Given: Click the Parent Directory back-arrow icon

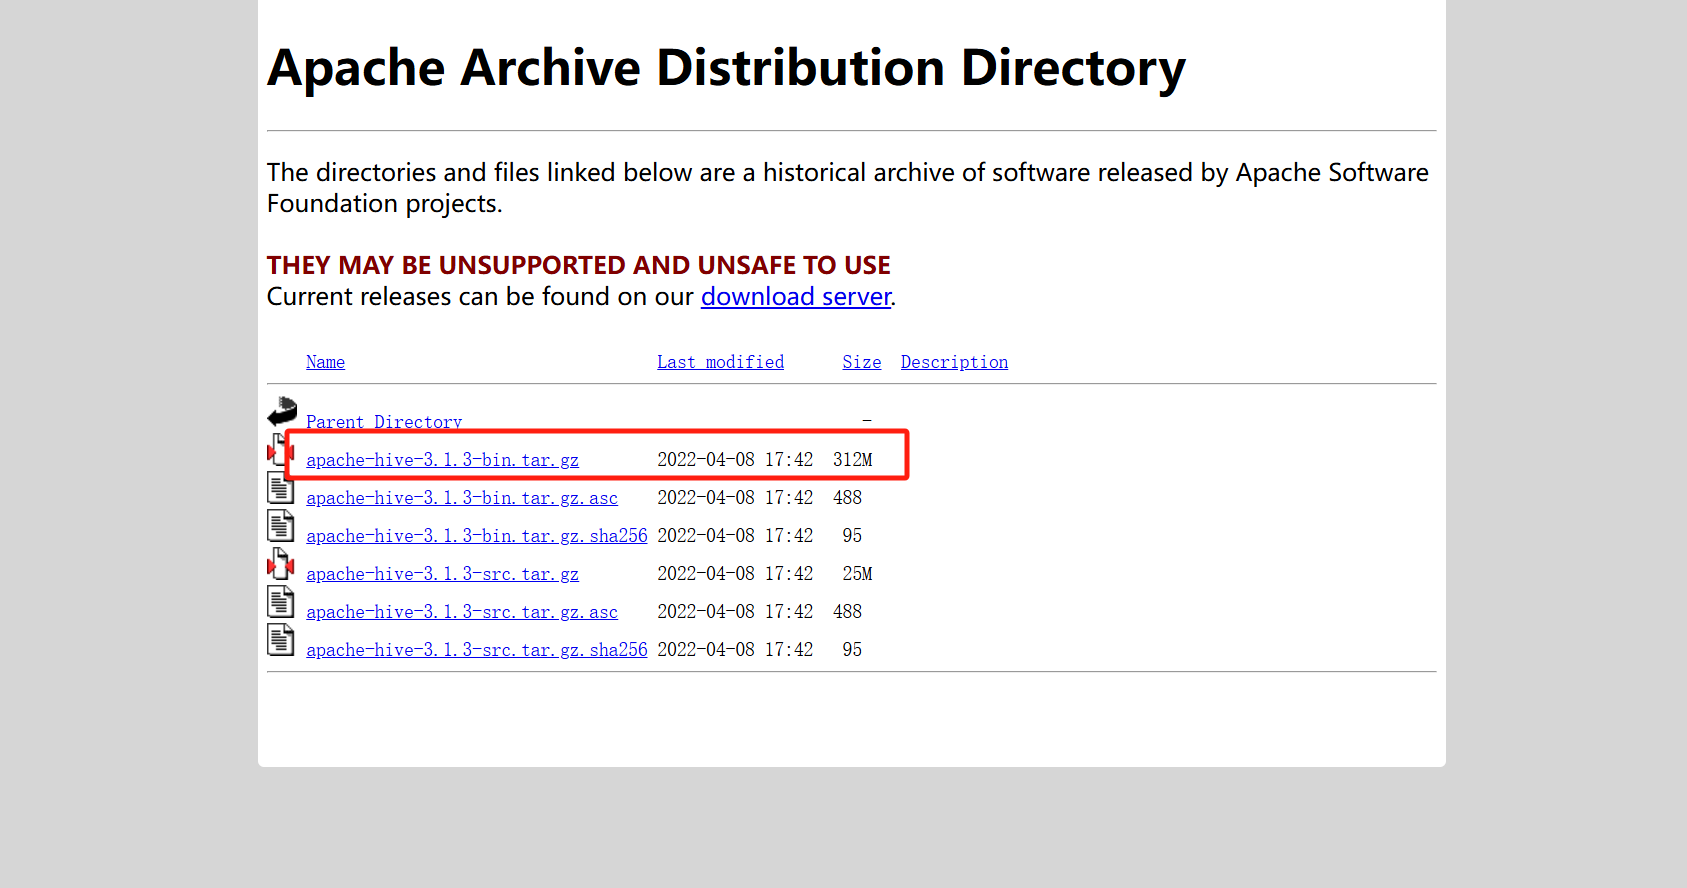Looking at the screenshot, I should click(x=282, y=411).
